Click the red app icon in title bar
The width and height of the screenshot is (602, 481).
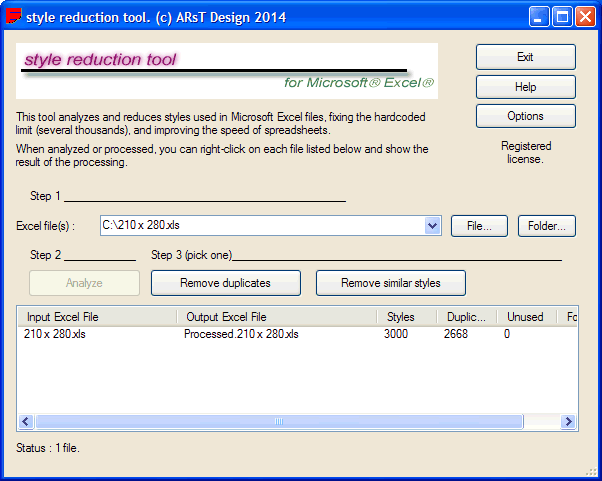[x=13, y=17]
